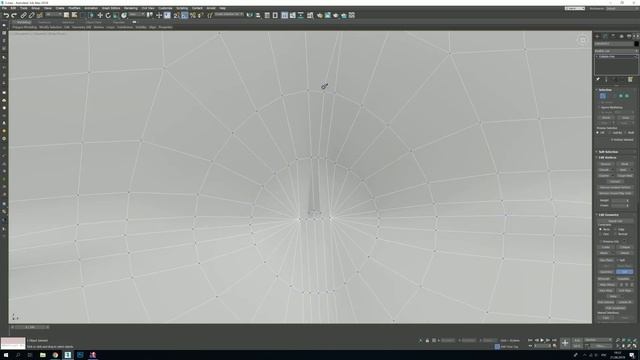This screenshot has height=360, width=640.
Task: Click Configure Modifier Sets icon
Action: [x=630, y=79]
